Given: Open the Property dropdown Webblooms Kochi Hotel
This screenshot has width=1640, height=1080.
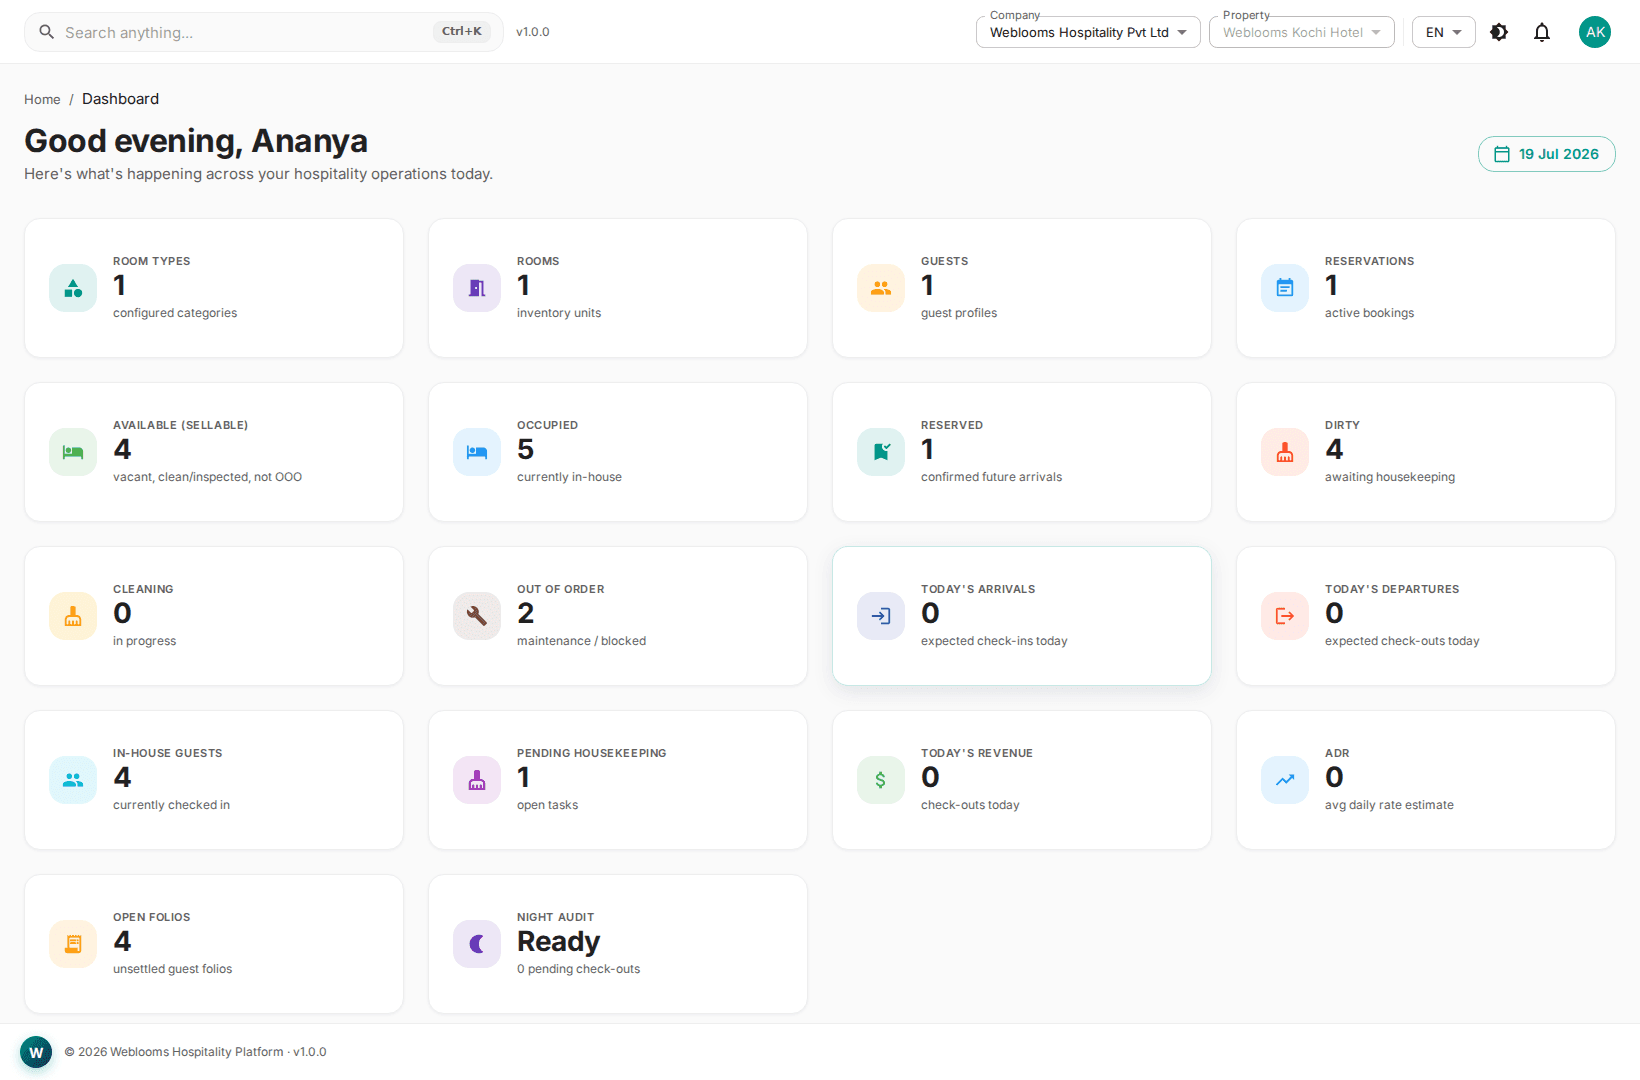Looking at the screenshot, I should (1301, 32).
